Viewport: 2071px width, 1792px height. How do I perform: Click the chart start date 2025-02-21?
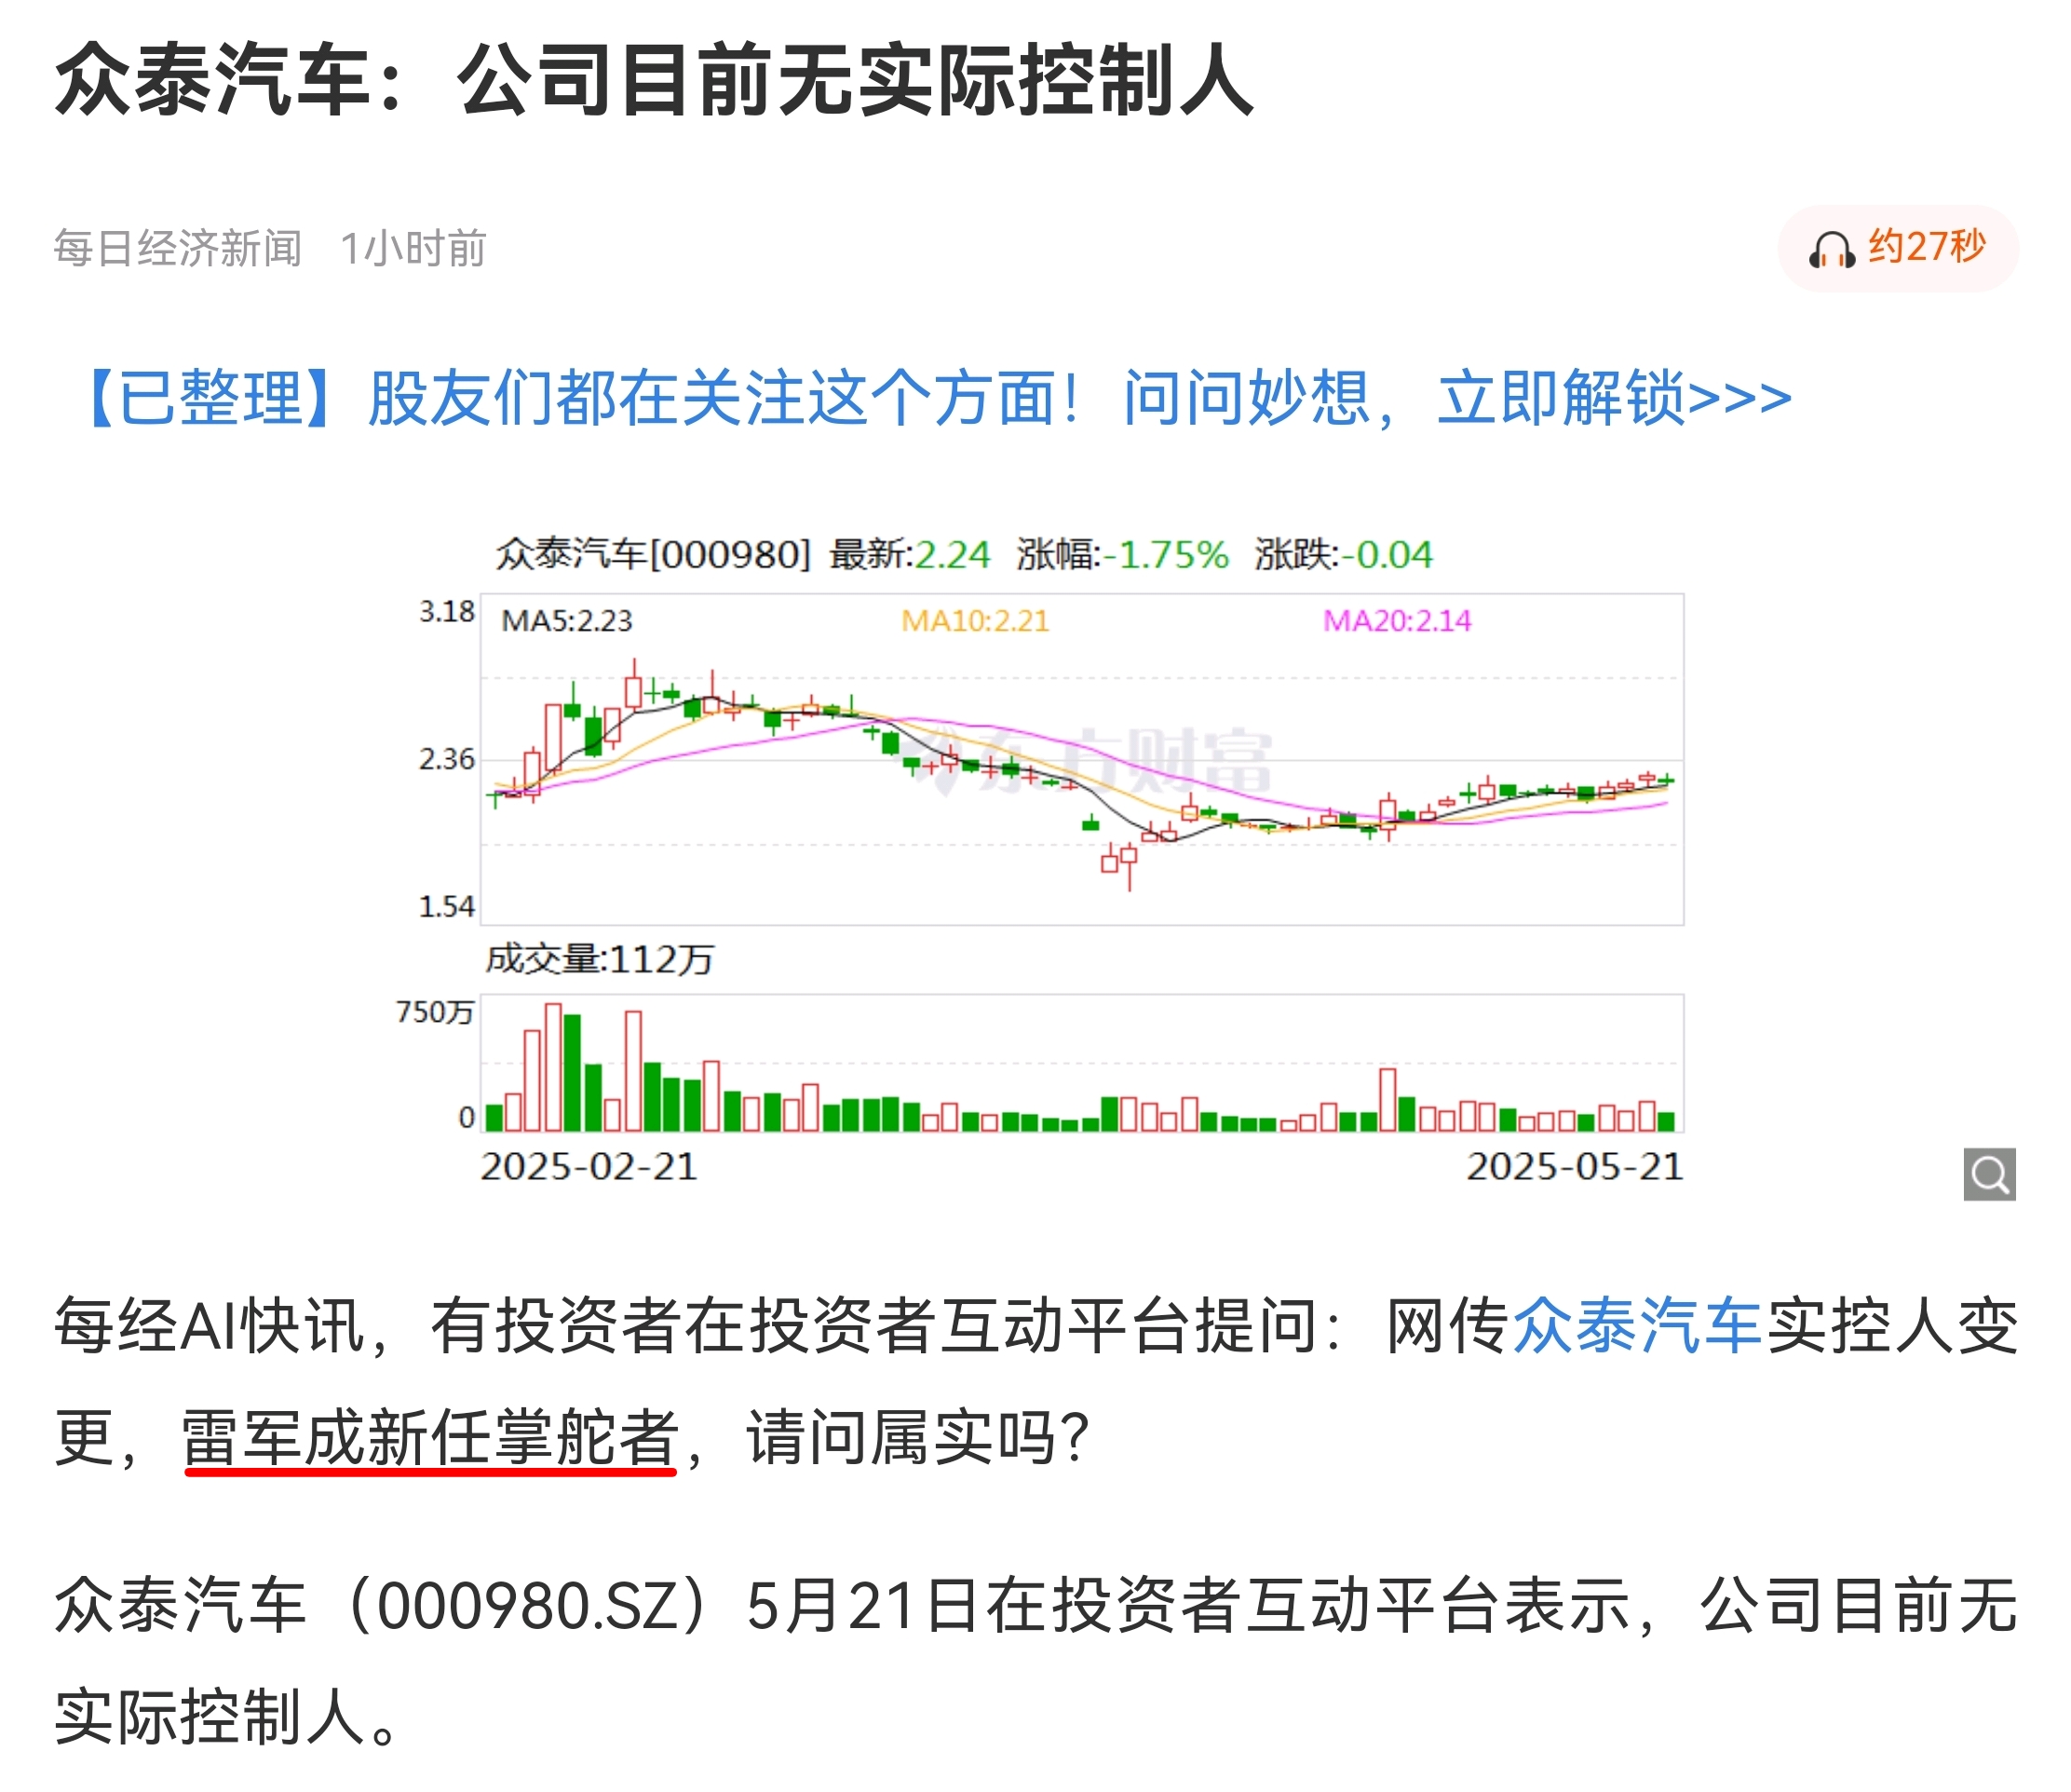coord(589,1167)
